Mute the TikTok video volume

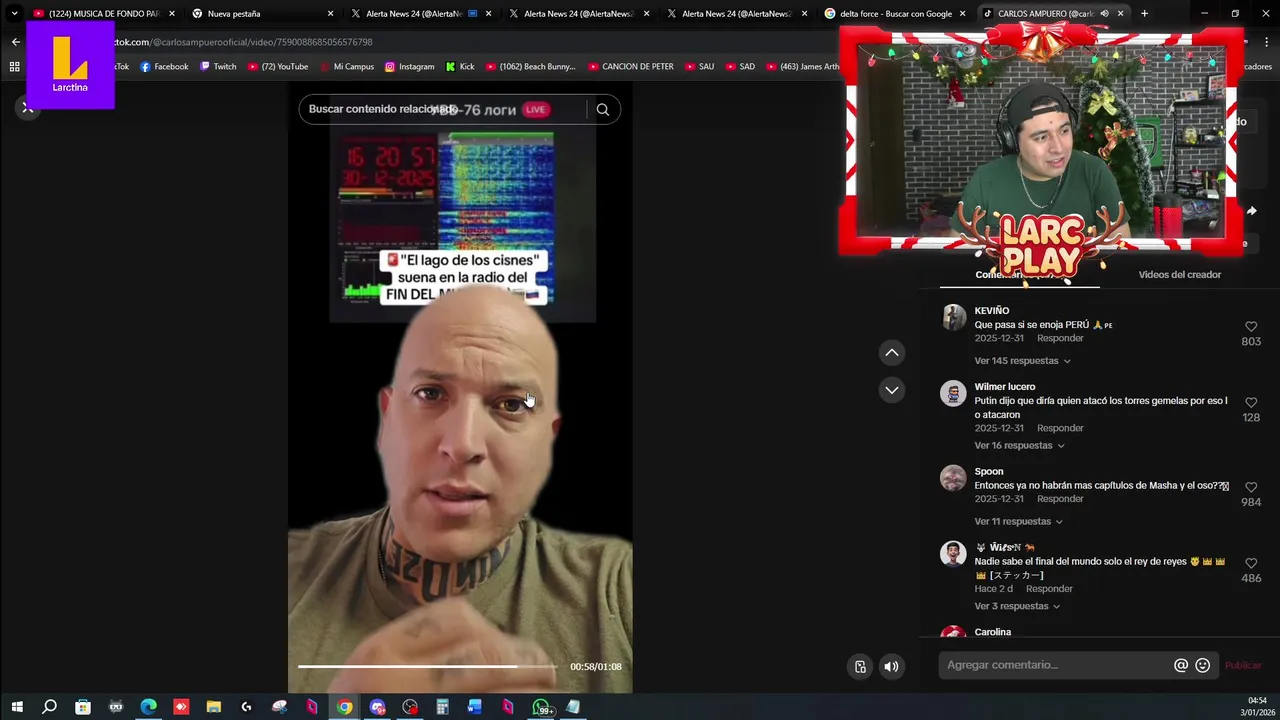(x=891, y=666)
